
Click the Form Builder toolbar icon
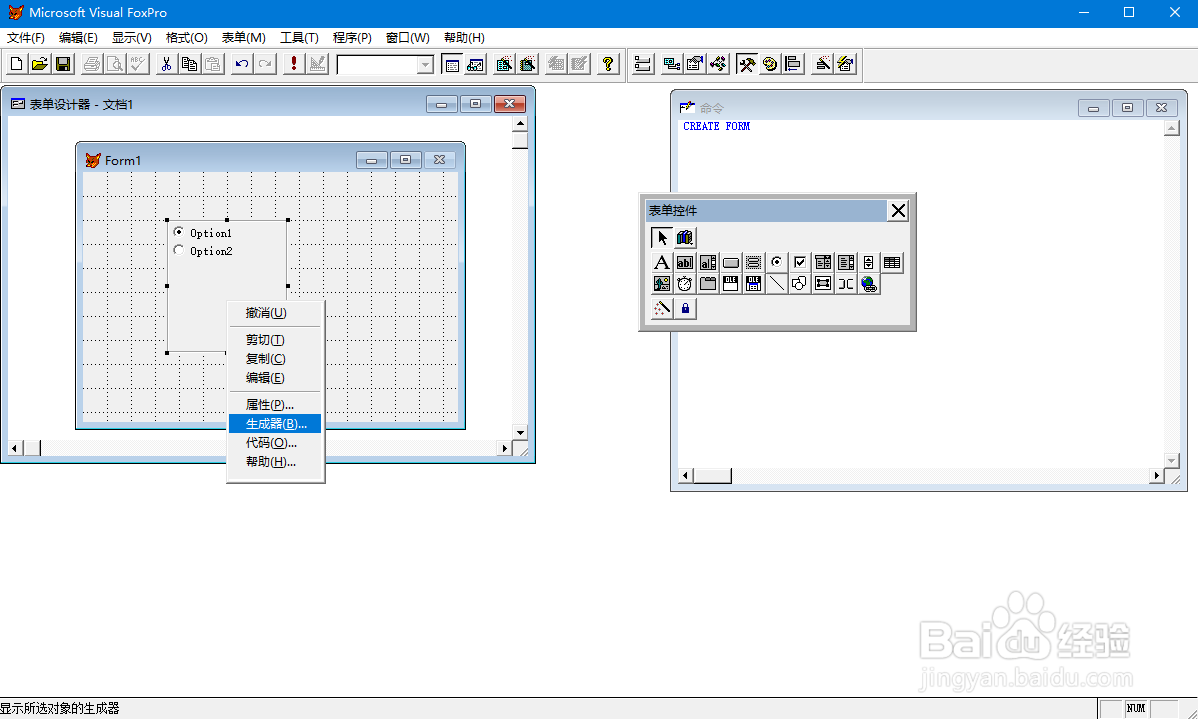coord(822,64)
